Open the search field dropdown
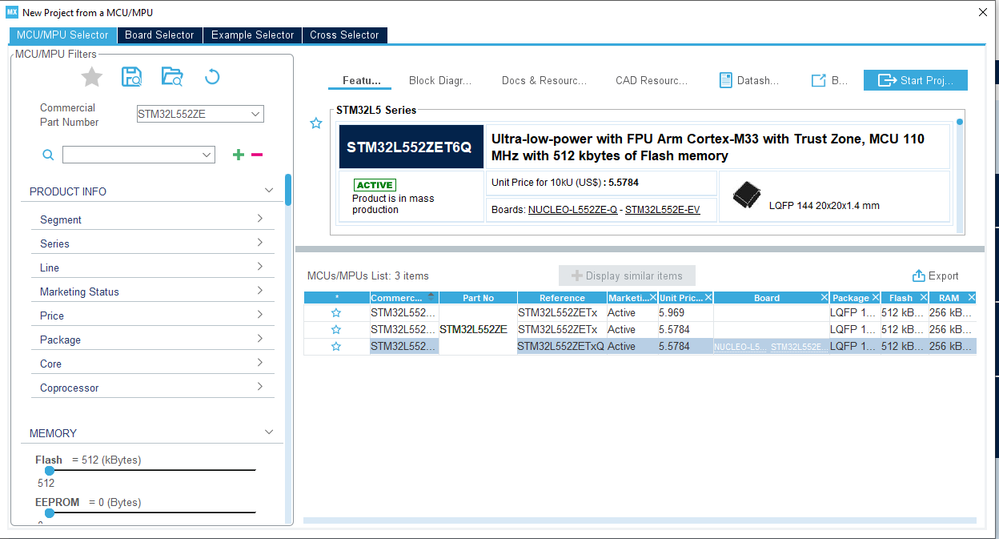This screenshot has height=539, width=999. point(206,155)
